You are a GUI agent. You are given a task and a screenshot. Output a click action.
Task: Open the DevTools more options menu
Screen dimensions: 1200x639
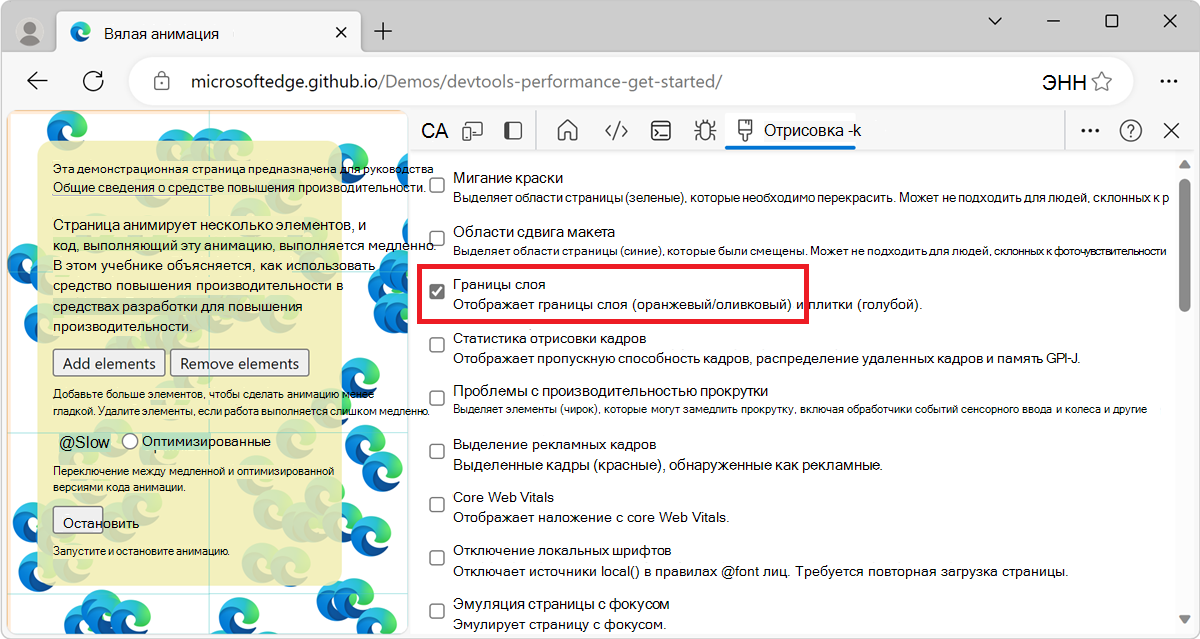pyautogui.click(x=1090, y=130)
